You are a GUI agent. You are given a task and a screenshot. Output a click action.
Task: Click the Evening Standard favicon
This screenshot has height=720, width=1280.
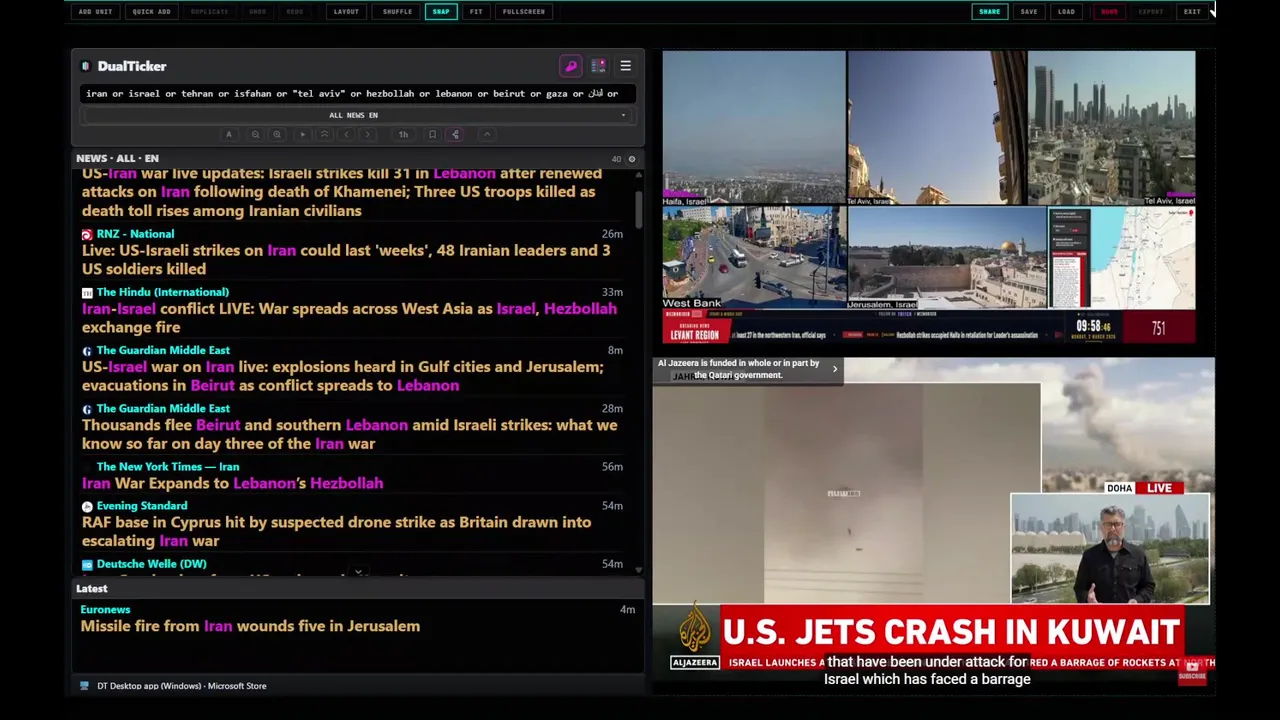(87, 506)
